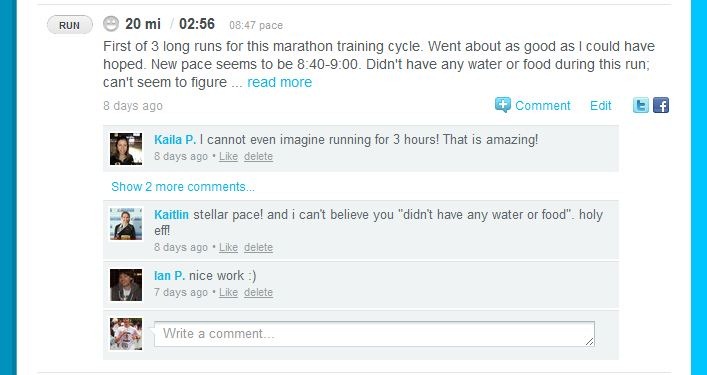This screenshot has width=707, height=375.
Task: Share the run on Facebook
Action: pyautogui.click(x=661, y=105)
